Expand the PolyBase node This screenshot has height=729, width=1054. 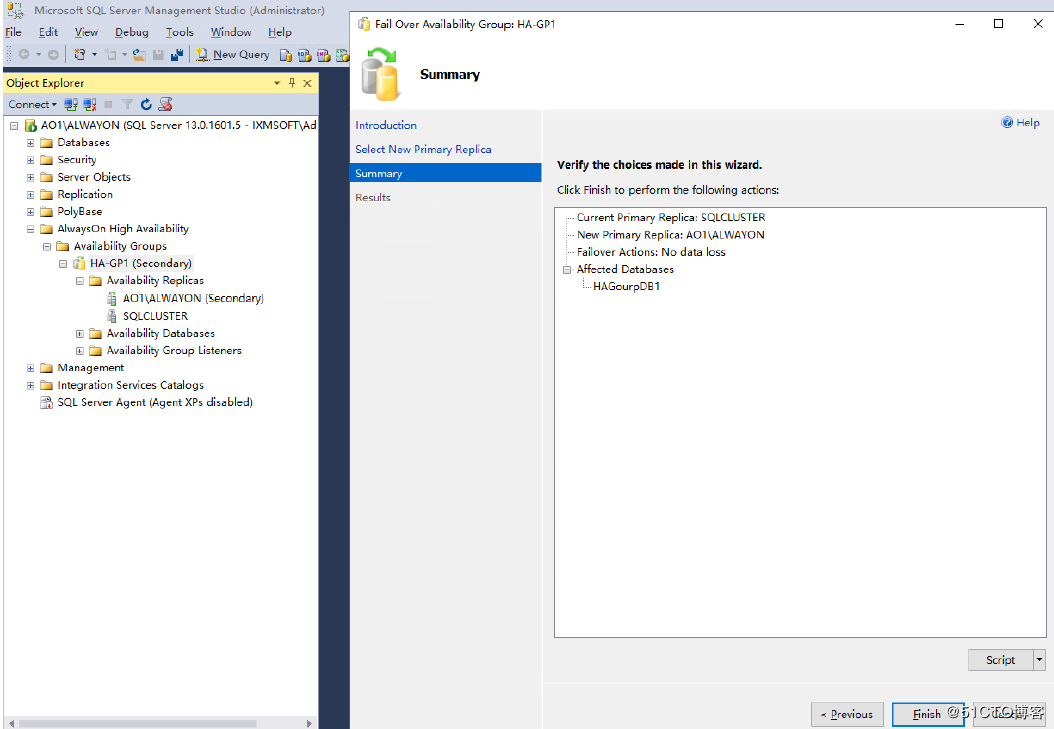(30, 212)
